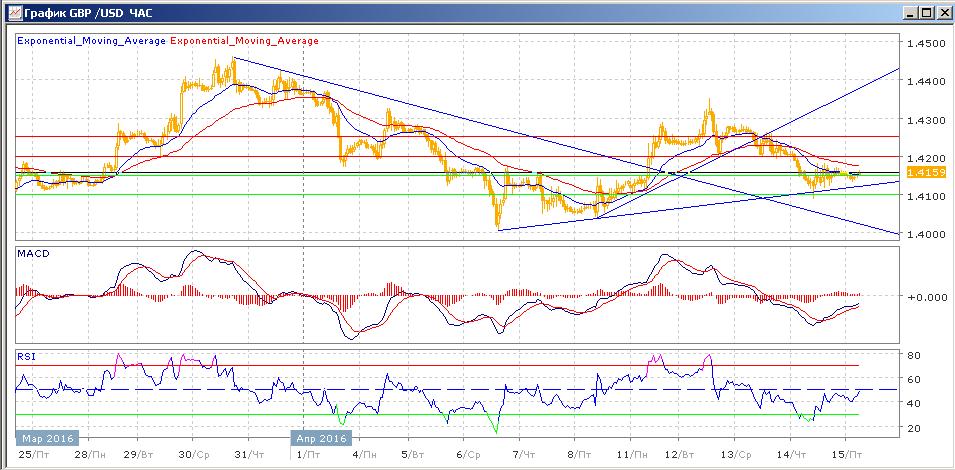The image size is (955, 470).
Task: Click the Apr 2016 month marker
Action: pyautogui.click(x=320, y=438)
